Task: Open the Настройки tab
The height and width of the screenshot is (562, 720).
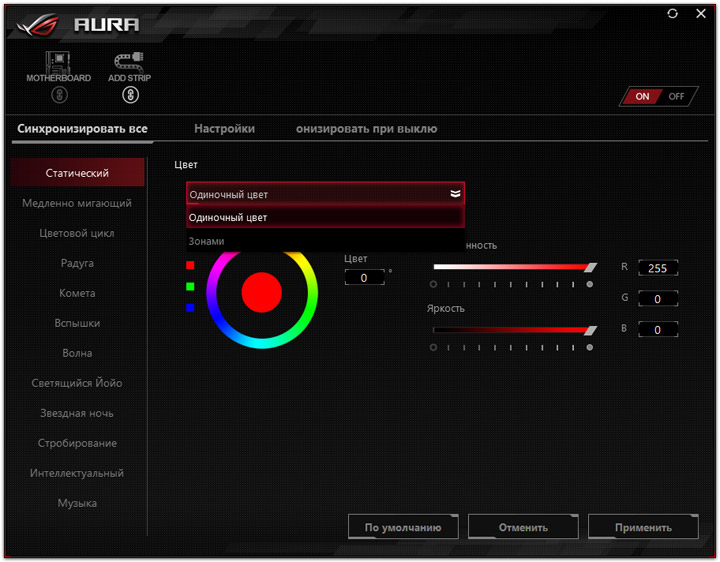Action: [224, 129]
